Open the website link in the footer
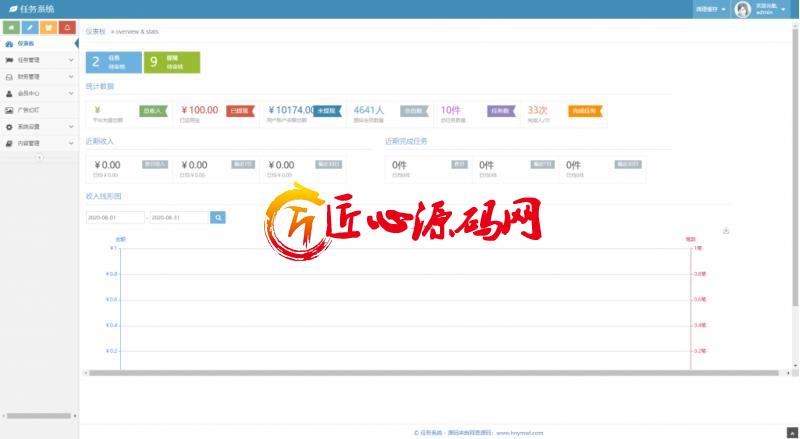Viewport: 800px width, 439px height. tap(519, 433)
